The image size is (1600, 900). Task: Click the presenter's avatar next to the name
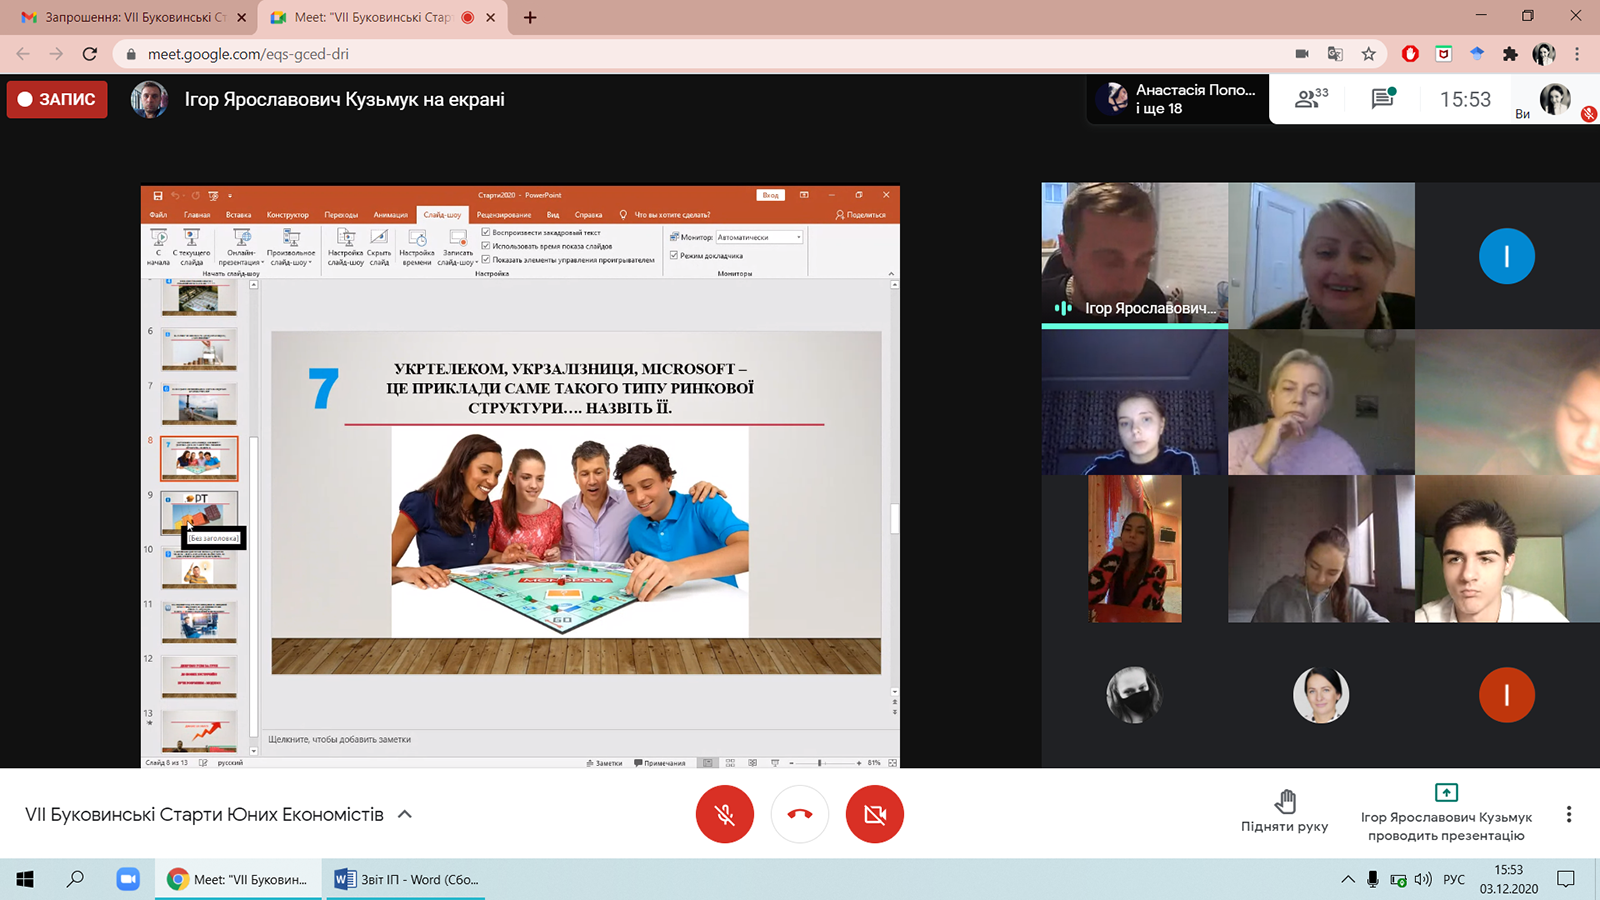point(149,99)
